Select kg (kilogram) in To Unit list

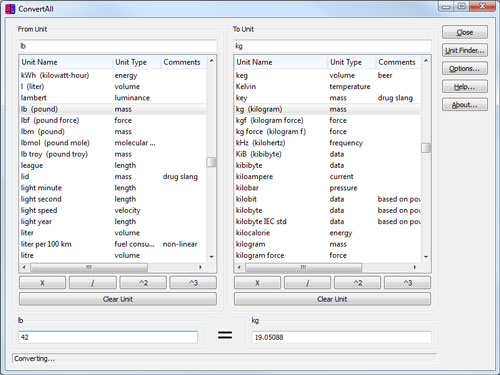(x=328, y=109)
